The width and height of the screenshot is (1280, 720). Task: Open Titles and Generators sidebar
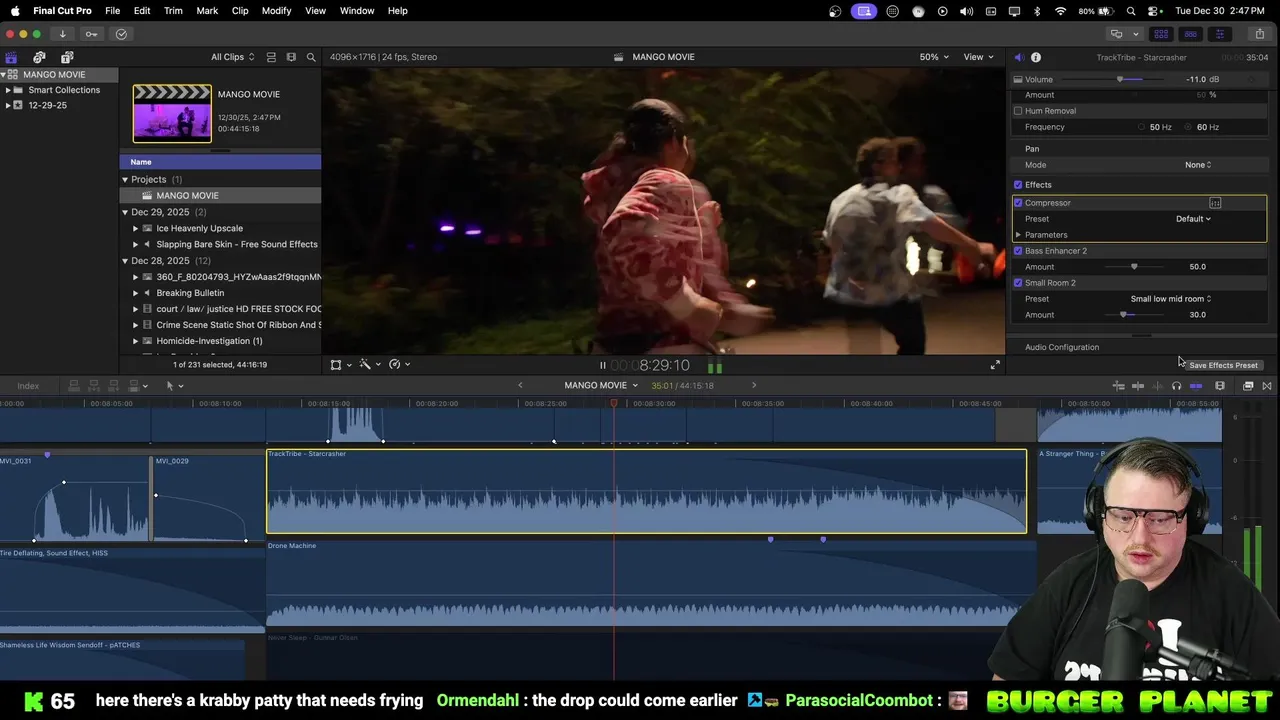[67, 57]
